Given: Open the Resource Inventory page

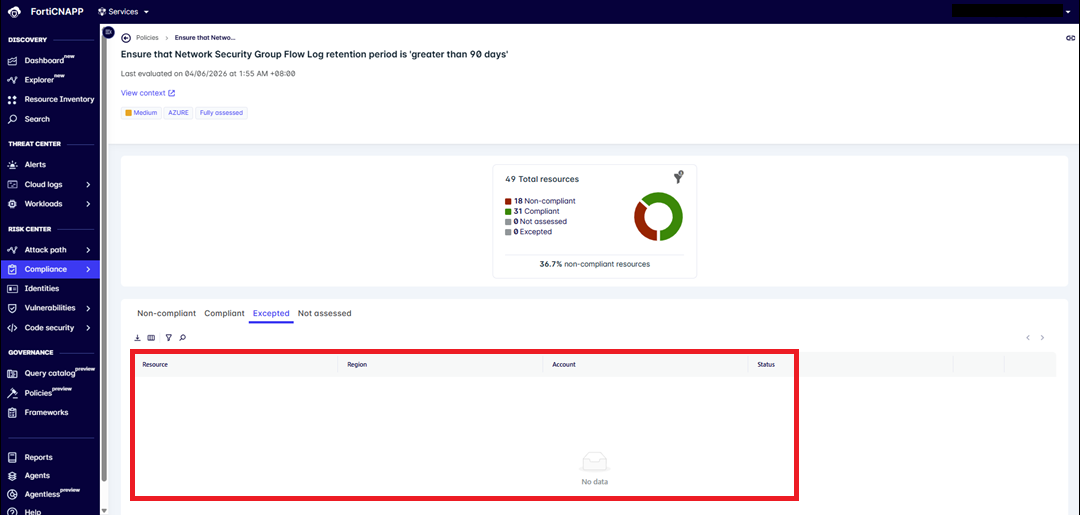Looking at the screenshot, I should [x=59, y=99].
